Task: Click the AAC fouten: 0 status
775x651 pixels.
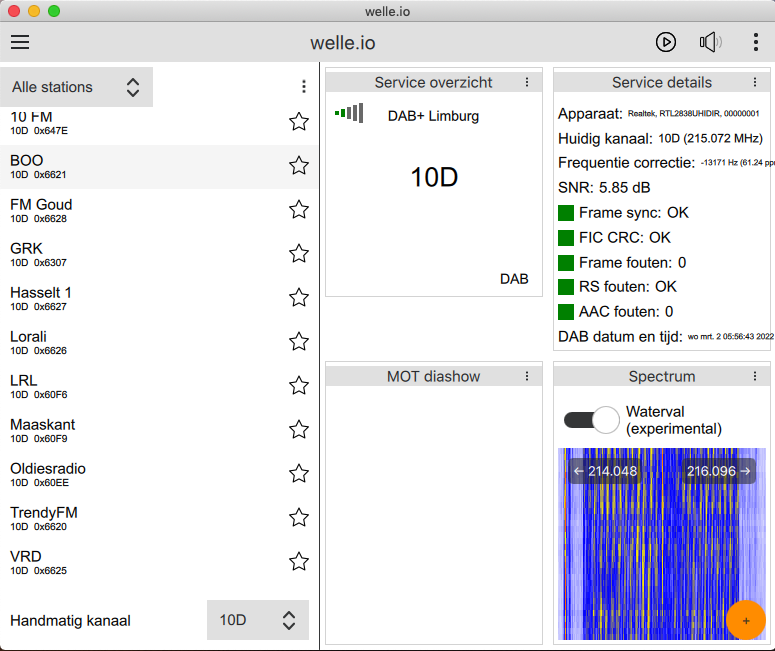Action: (x=616, y=311)
